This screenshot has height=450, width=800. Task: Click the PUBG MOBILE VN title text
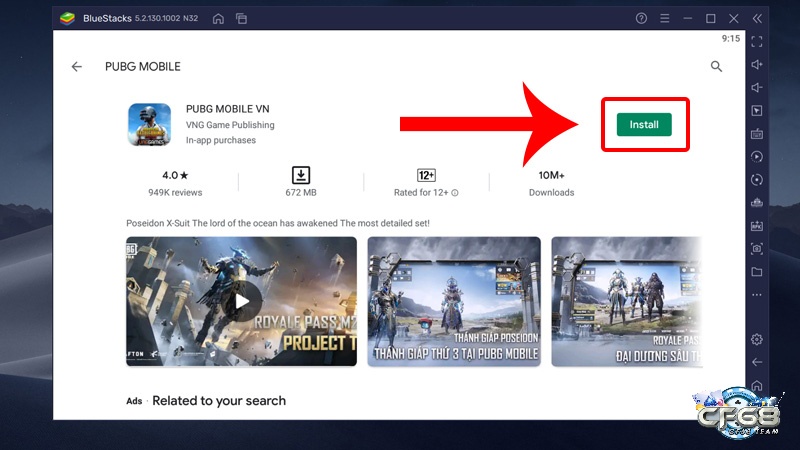point(228,109)
